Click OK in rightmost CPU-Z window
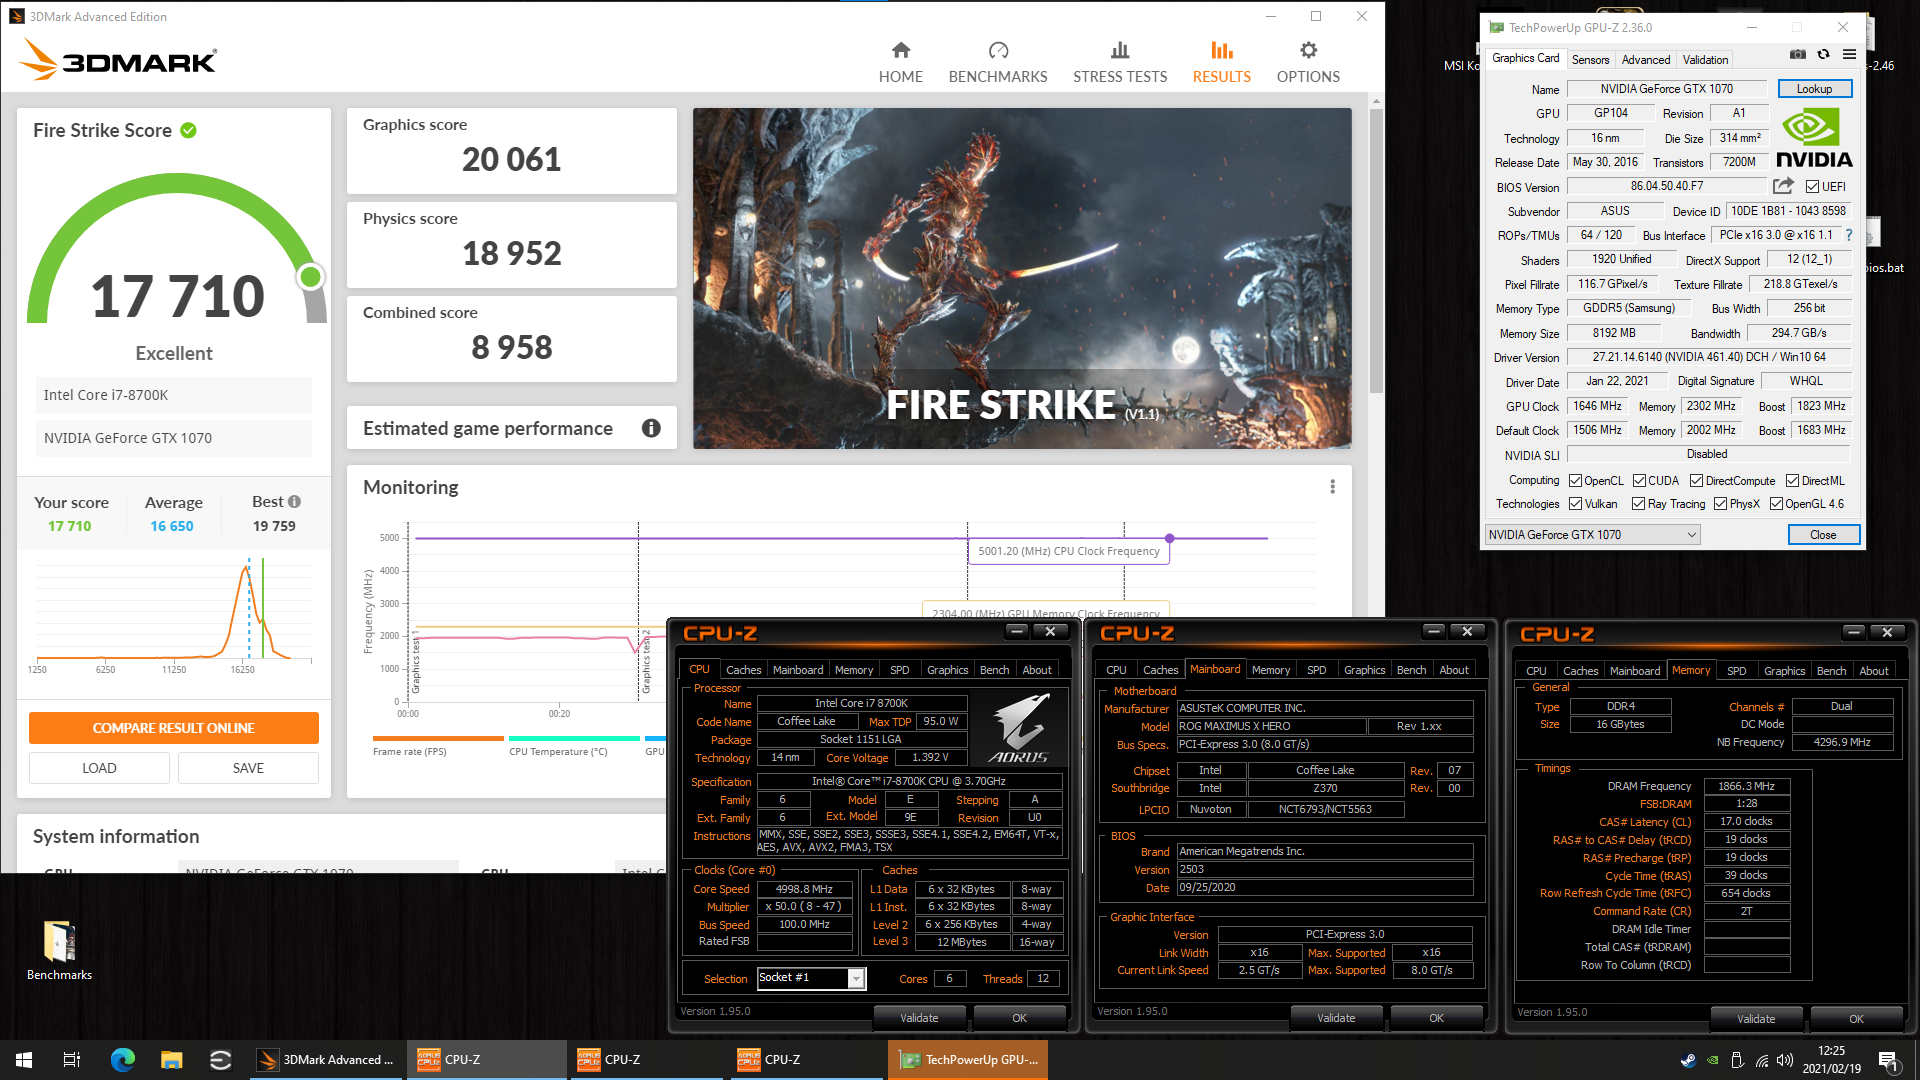The height and width of the screenshot is (1080, 1920). tap(1856, 1019)
